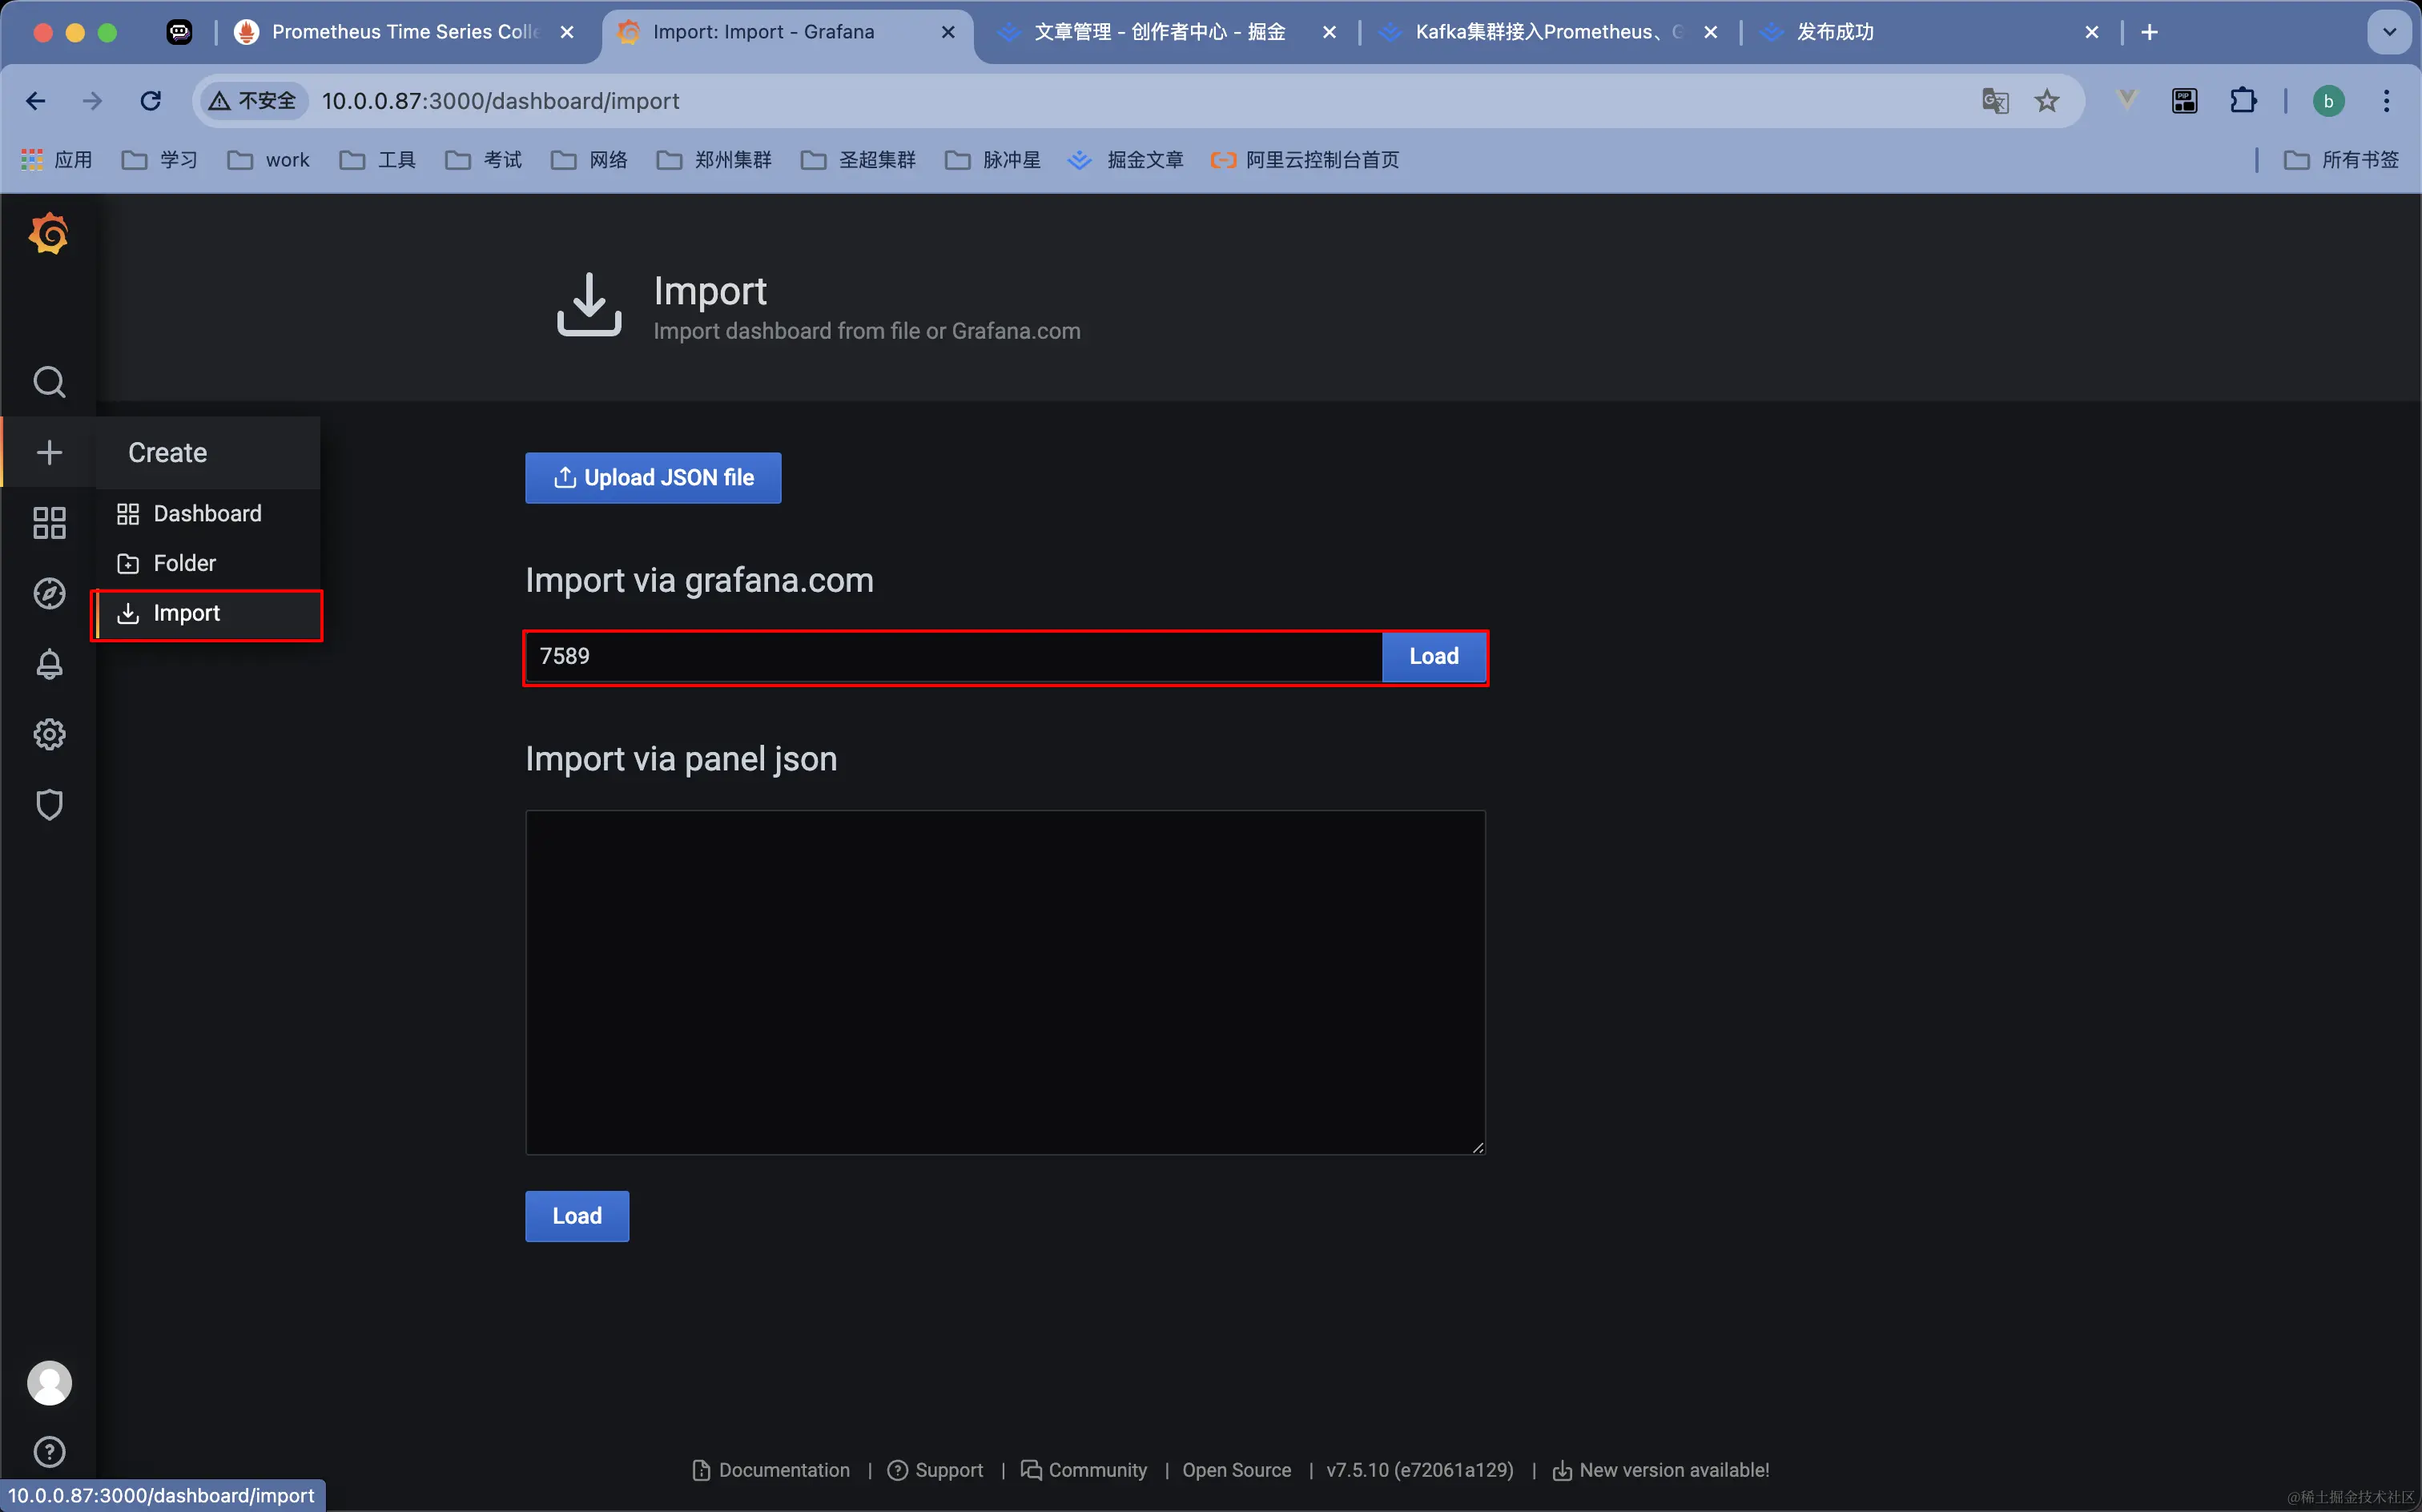Click the user avatar in sidebar
This screenshot has width=2422, height=1512.
tap(49, 1383)
